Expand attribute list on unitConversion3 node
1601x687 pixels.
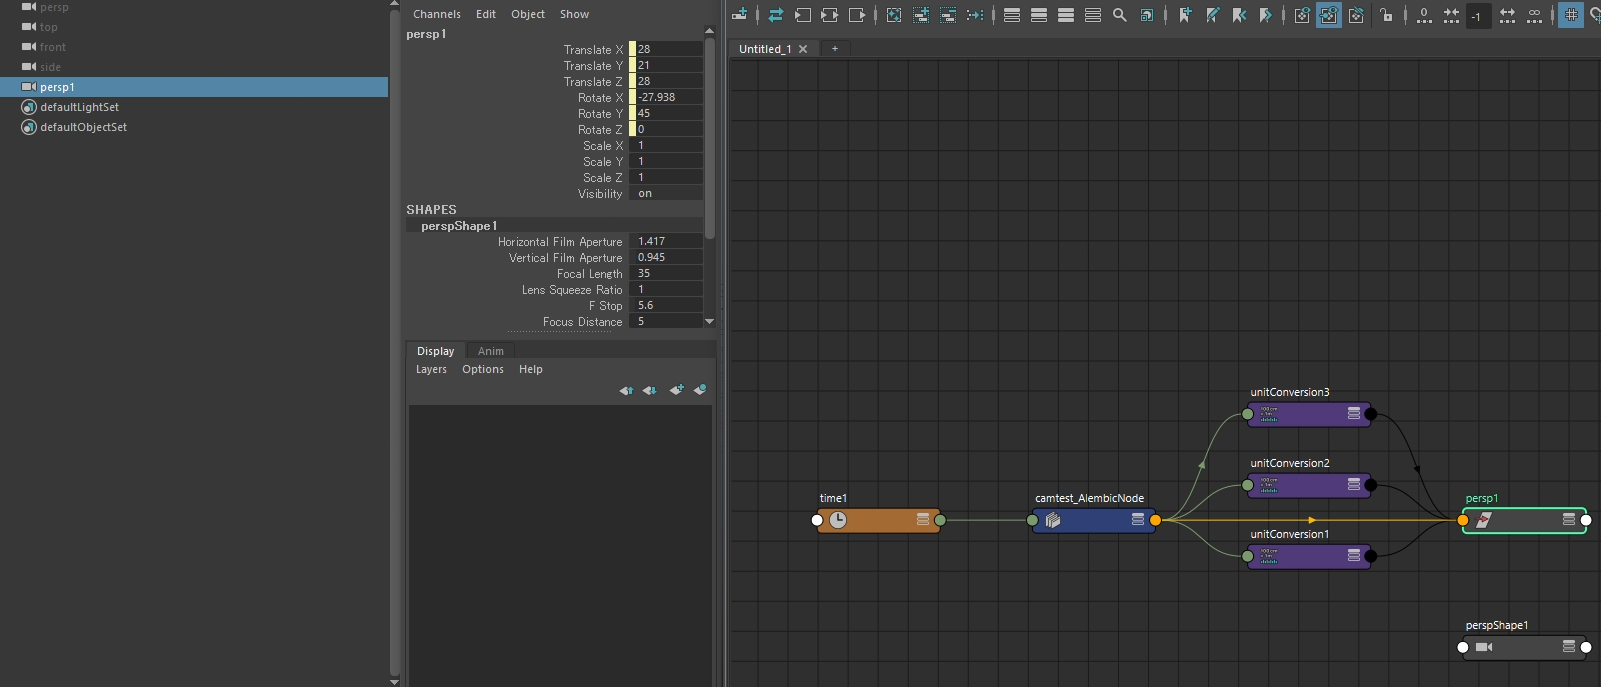click(x=1354, y=414)
